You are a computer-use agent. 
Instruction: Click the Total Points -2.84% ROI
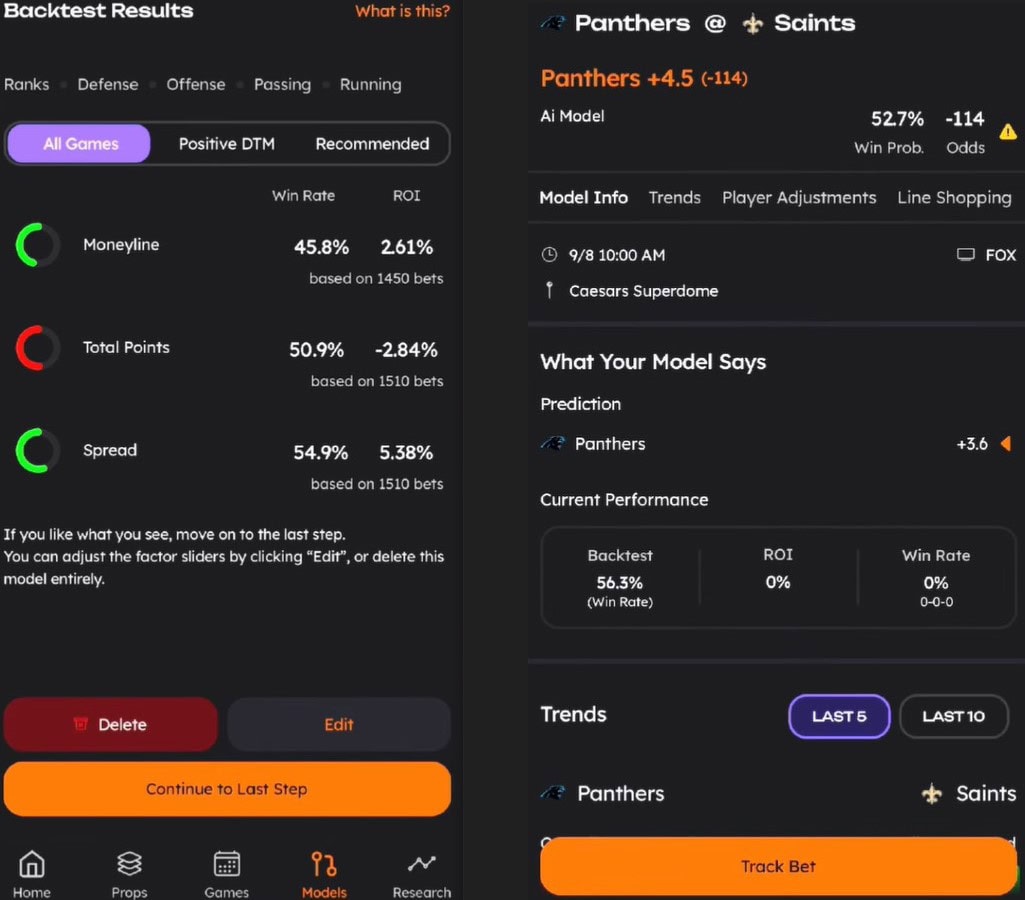point(406,350)
